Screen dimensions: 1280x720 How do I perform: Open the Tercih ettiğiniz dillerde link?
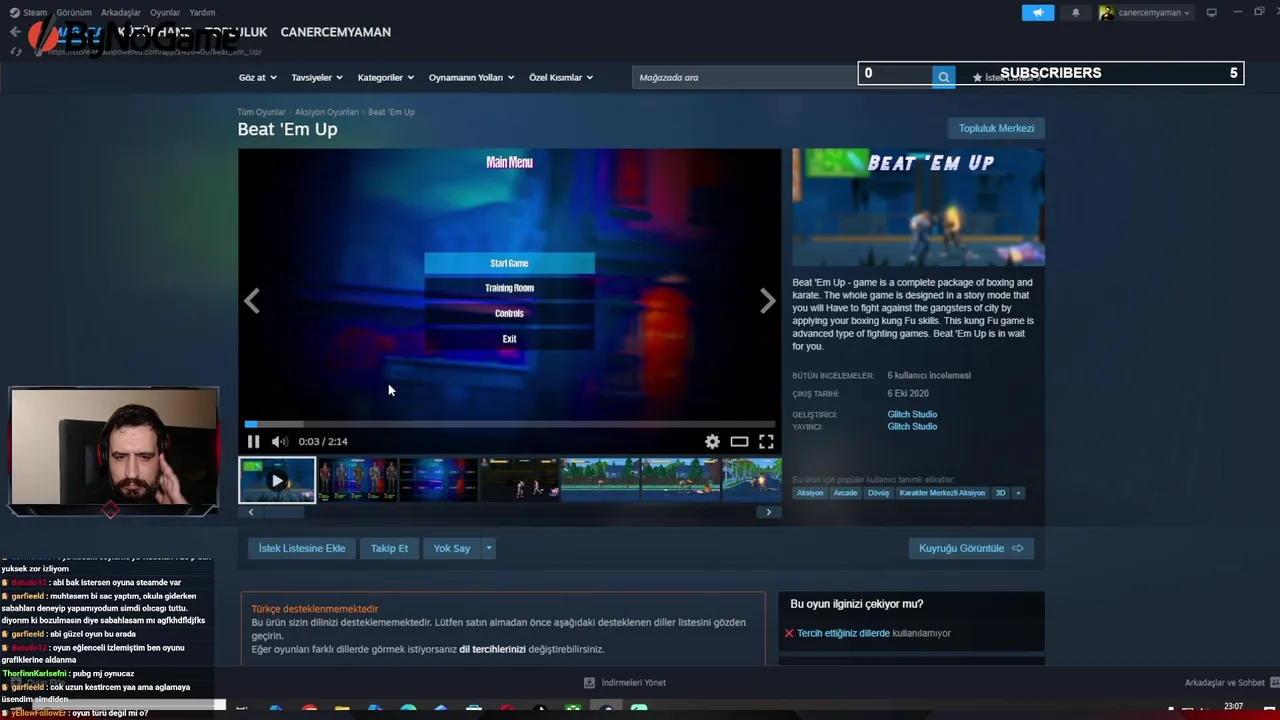coord(843,633)
